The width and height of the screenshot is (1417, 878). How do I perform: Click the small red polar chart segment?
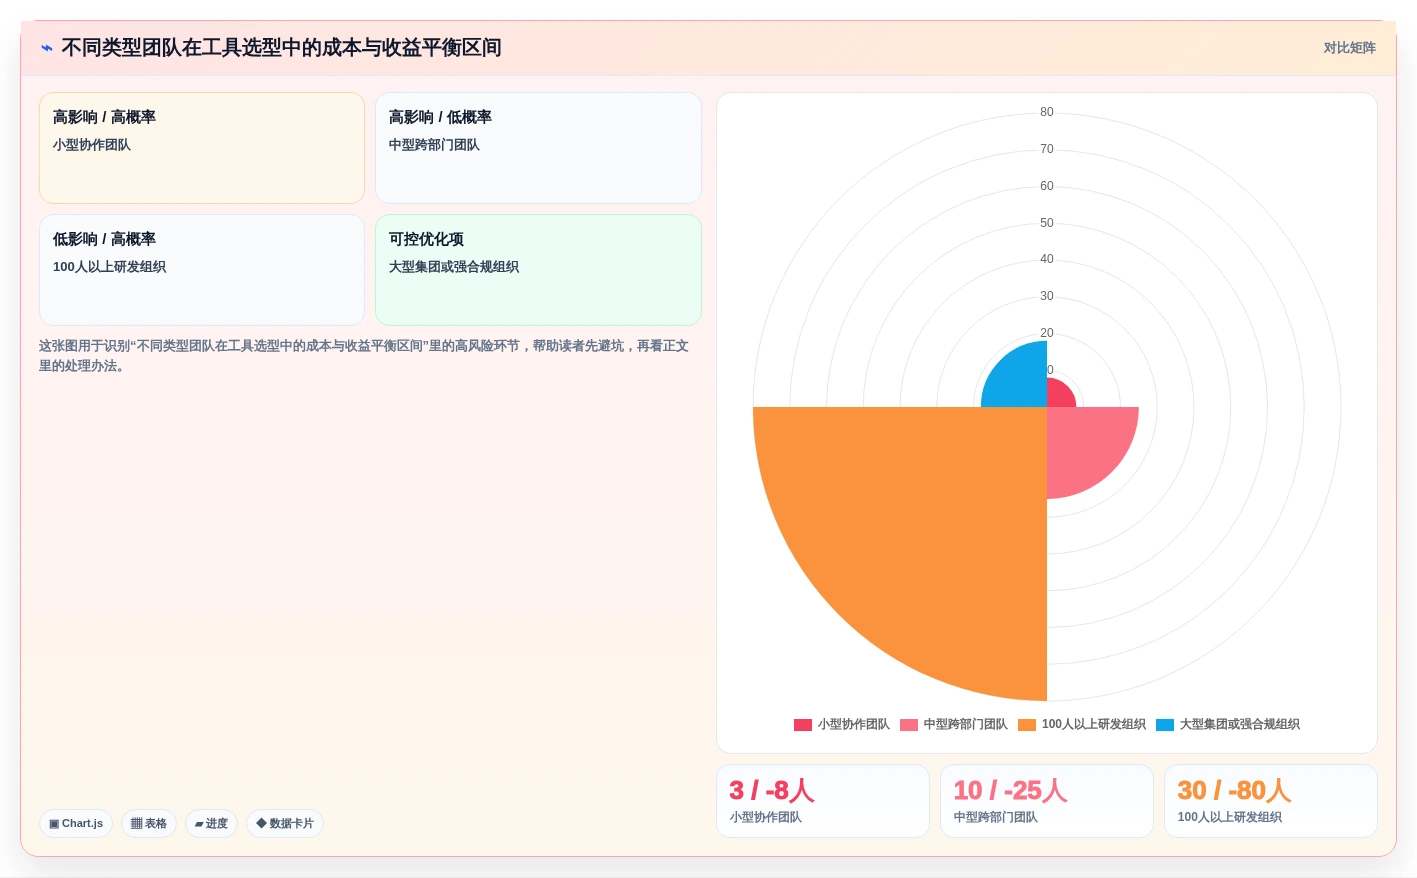tap(1058, 395)
